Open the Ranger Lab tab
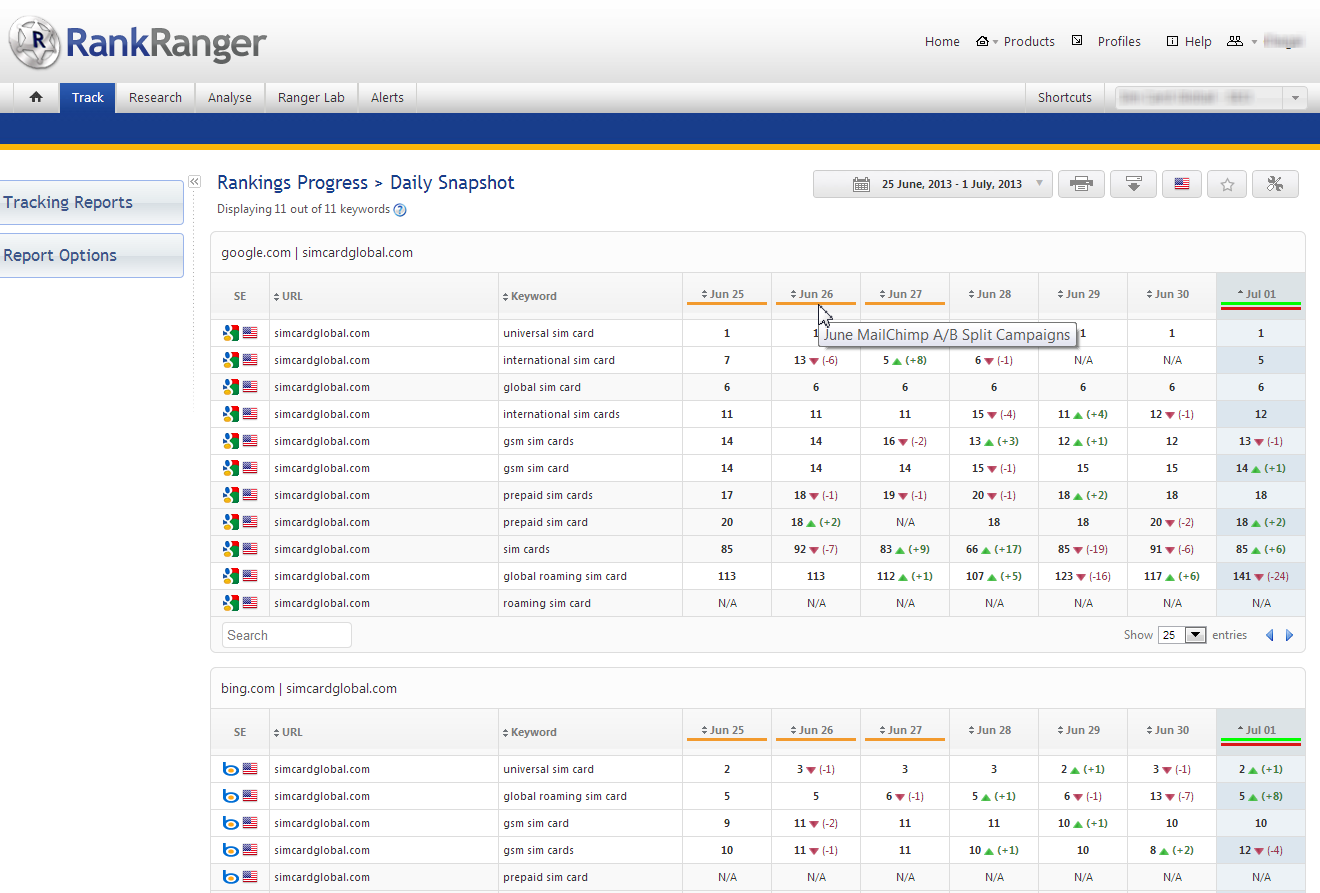 coord(311,97)
